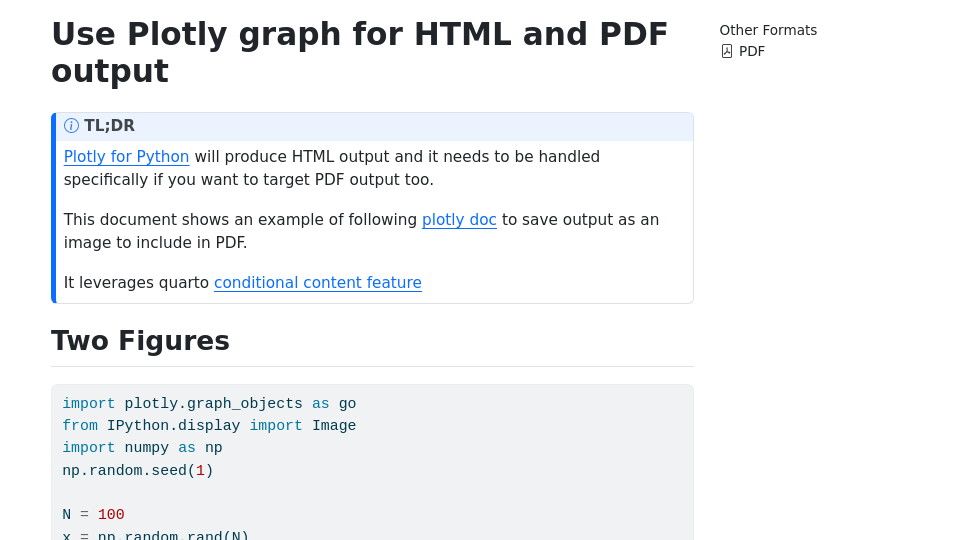Click the "from IPython.display import Image" code line
The image size is (960, 540).
pyautogui.click(x=209, y=426)
